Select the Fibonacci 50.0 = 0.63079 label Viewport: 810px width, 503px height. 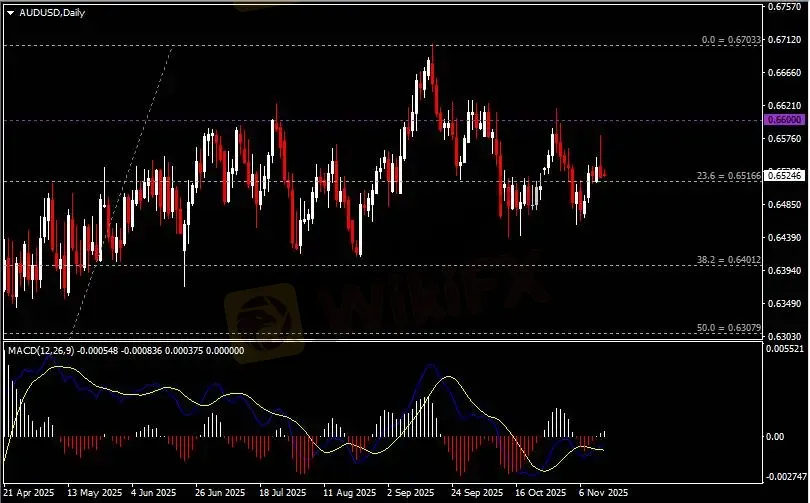730,328
